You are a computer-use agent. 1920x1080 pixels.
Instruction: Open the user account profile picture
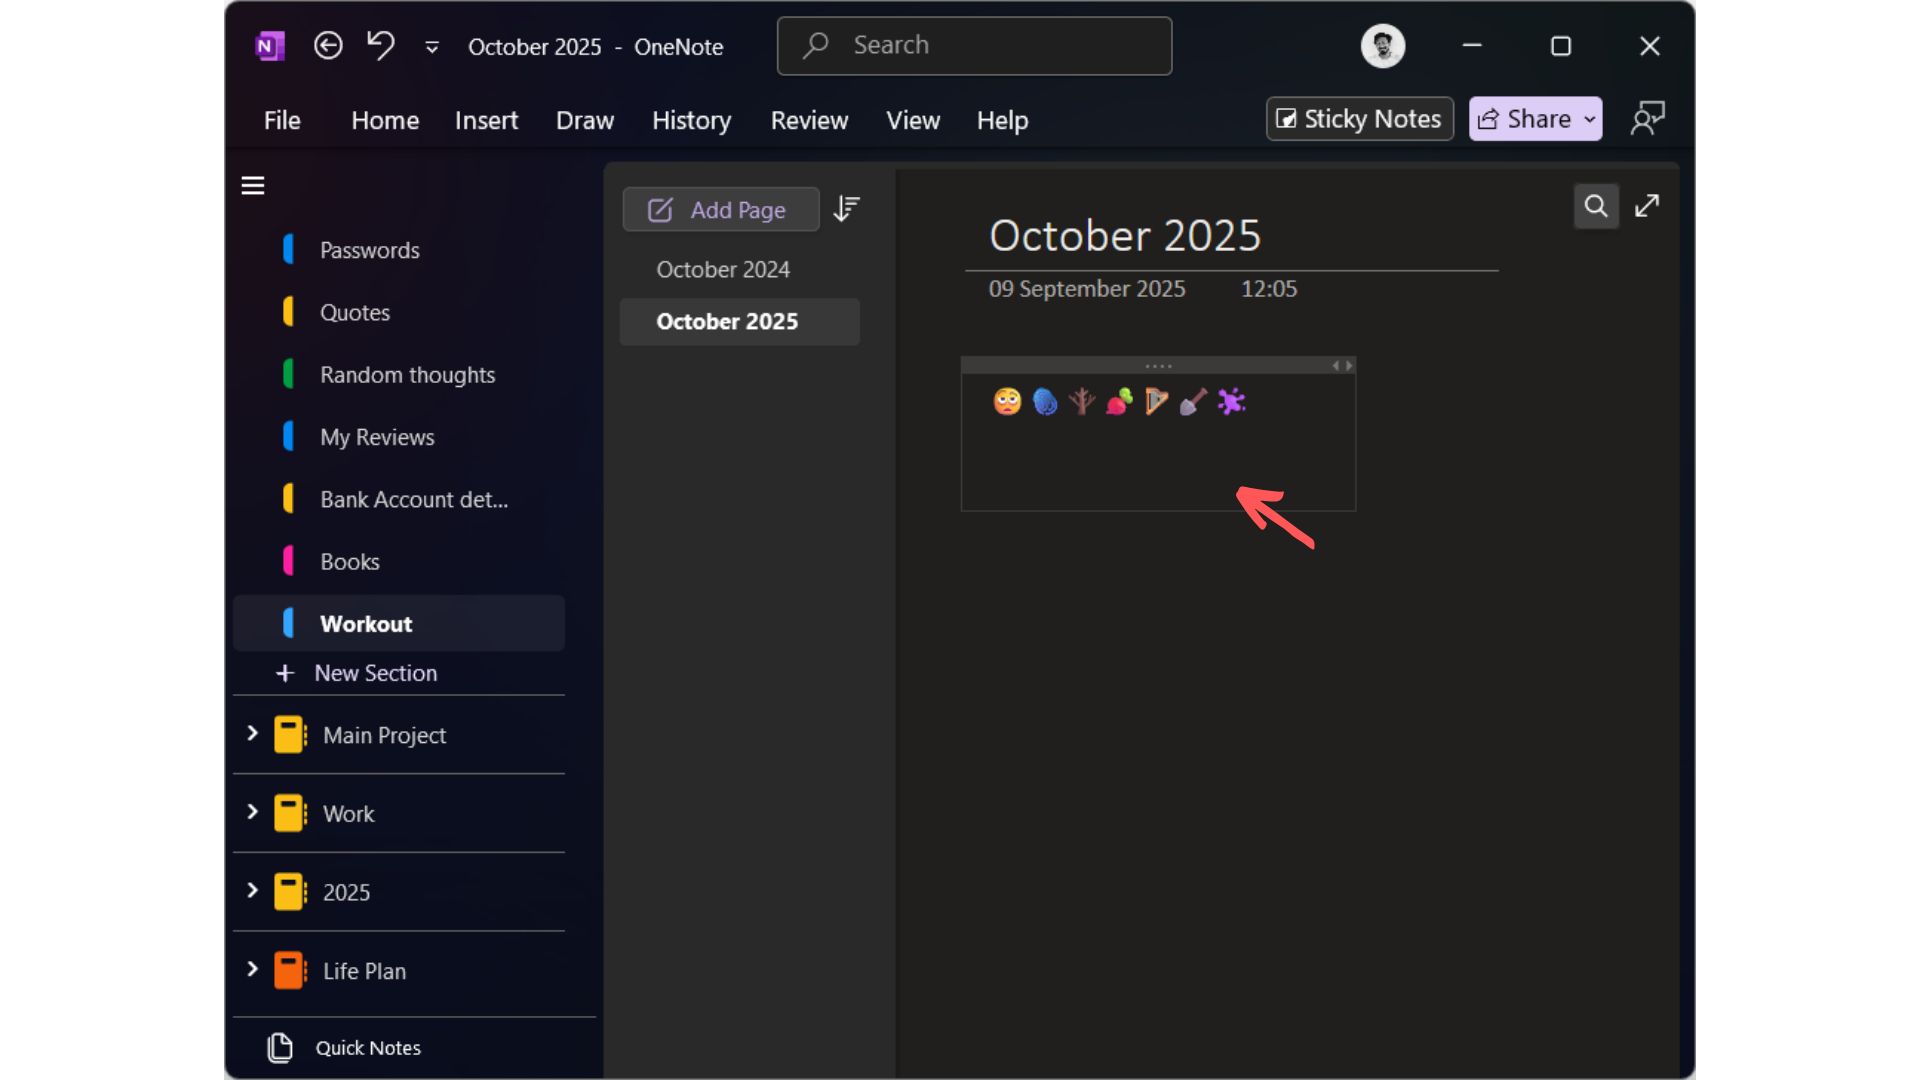click(1382, 46)
